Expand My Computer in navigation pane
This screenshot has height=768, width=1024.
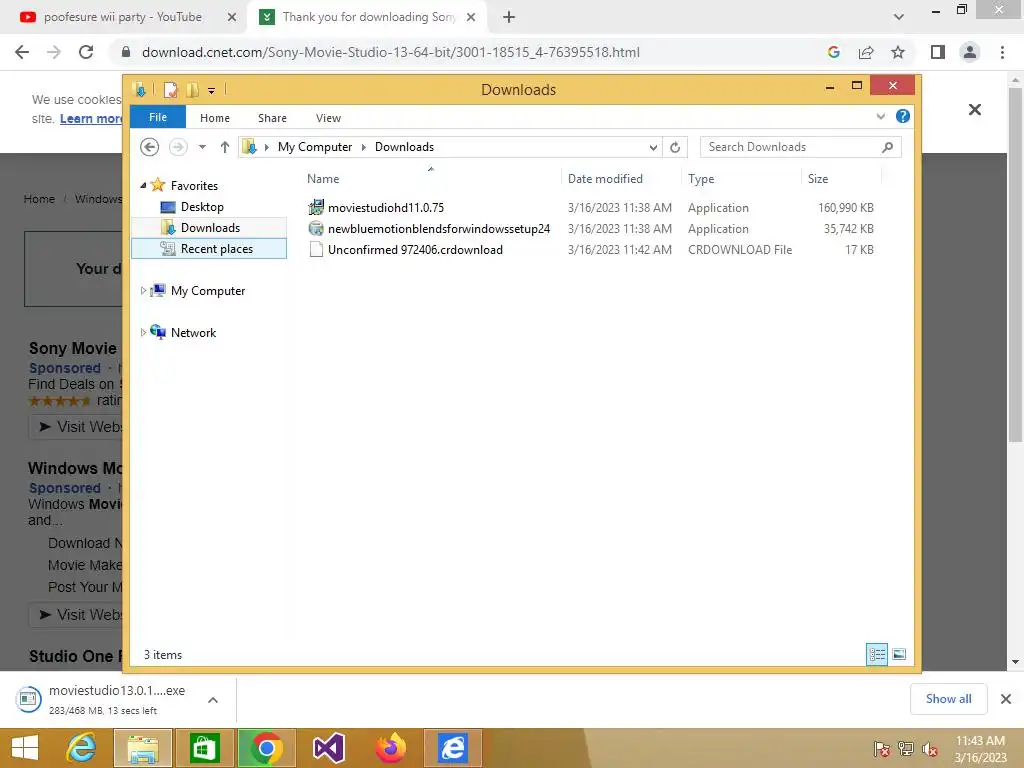point(143,291)
